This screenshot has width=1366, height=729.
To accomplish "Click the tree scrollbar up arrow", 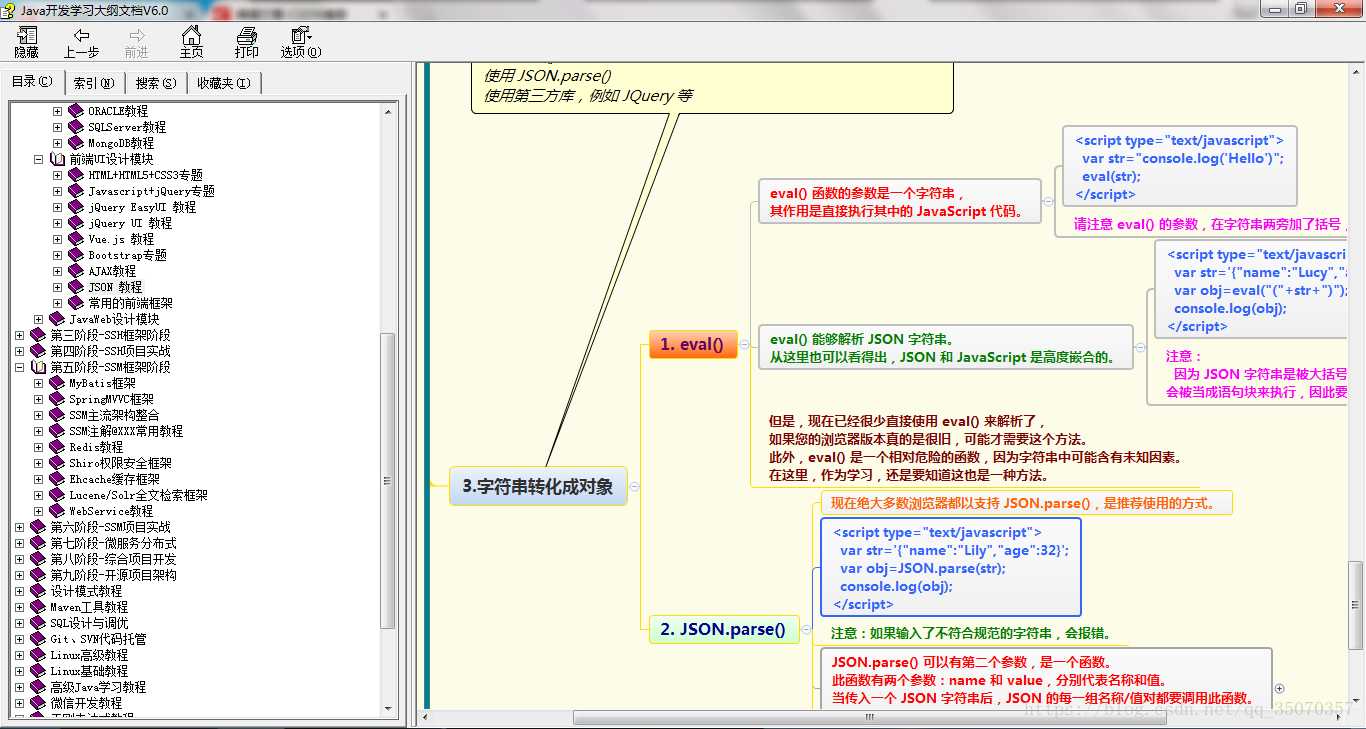I will (389, 110).
